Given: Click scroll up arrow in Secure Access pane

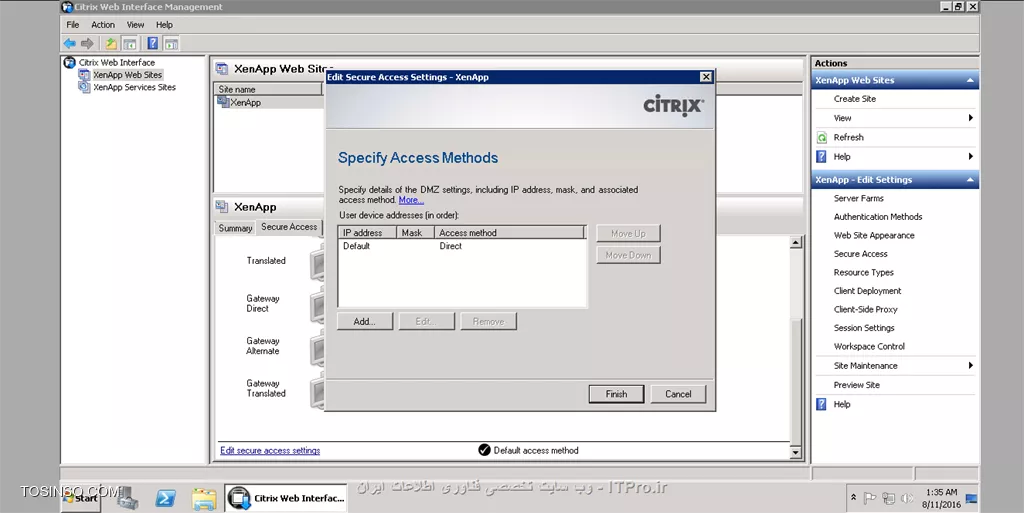Looking at the screenshot, I should 795,243.
